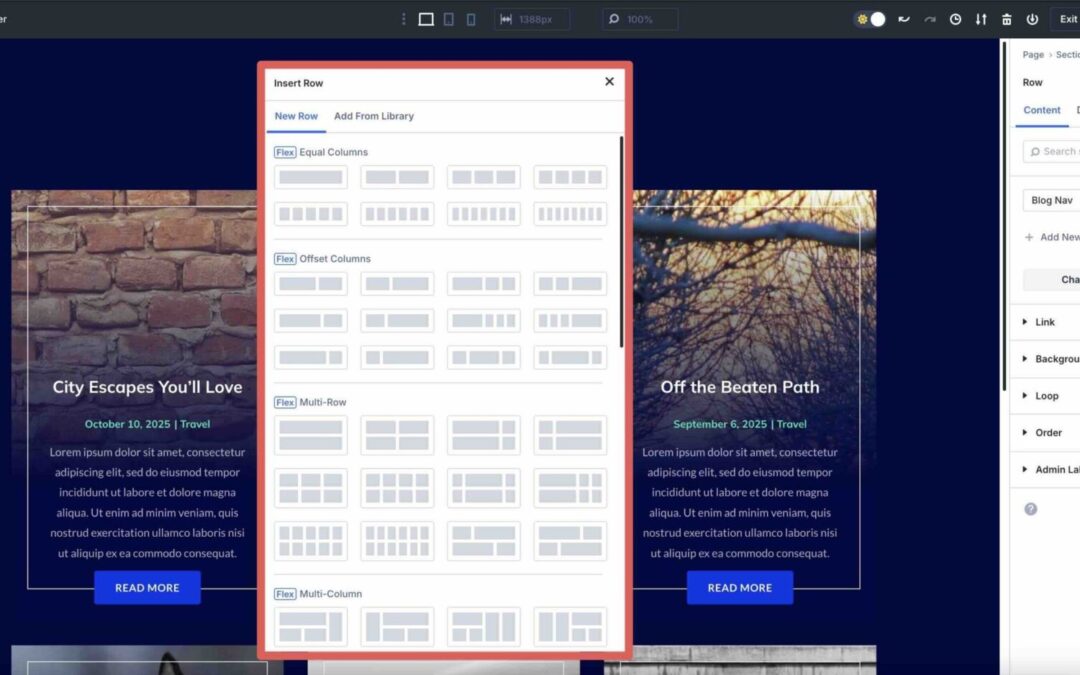Click the zoom level 100% control
Screen dimensions: 1080x675
[641, 18]
